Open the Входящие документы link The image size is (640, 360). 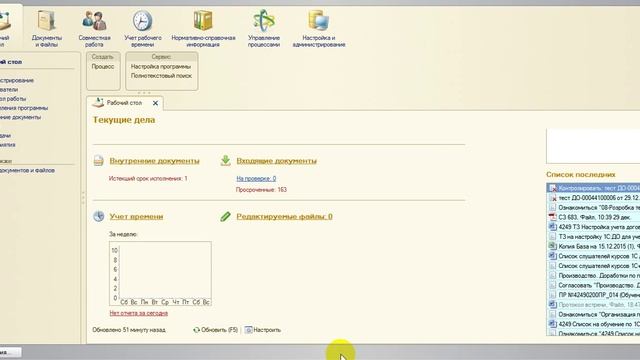coord(276,161)
